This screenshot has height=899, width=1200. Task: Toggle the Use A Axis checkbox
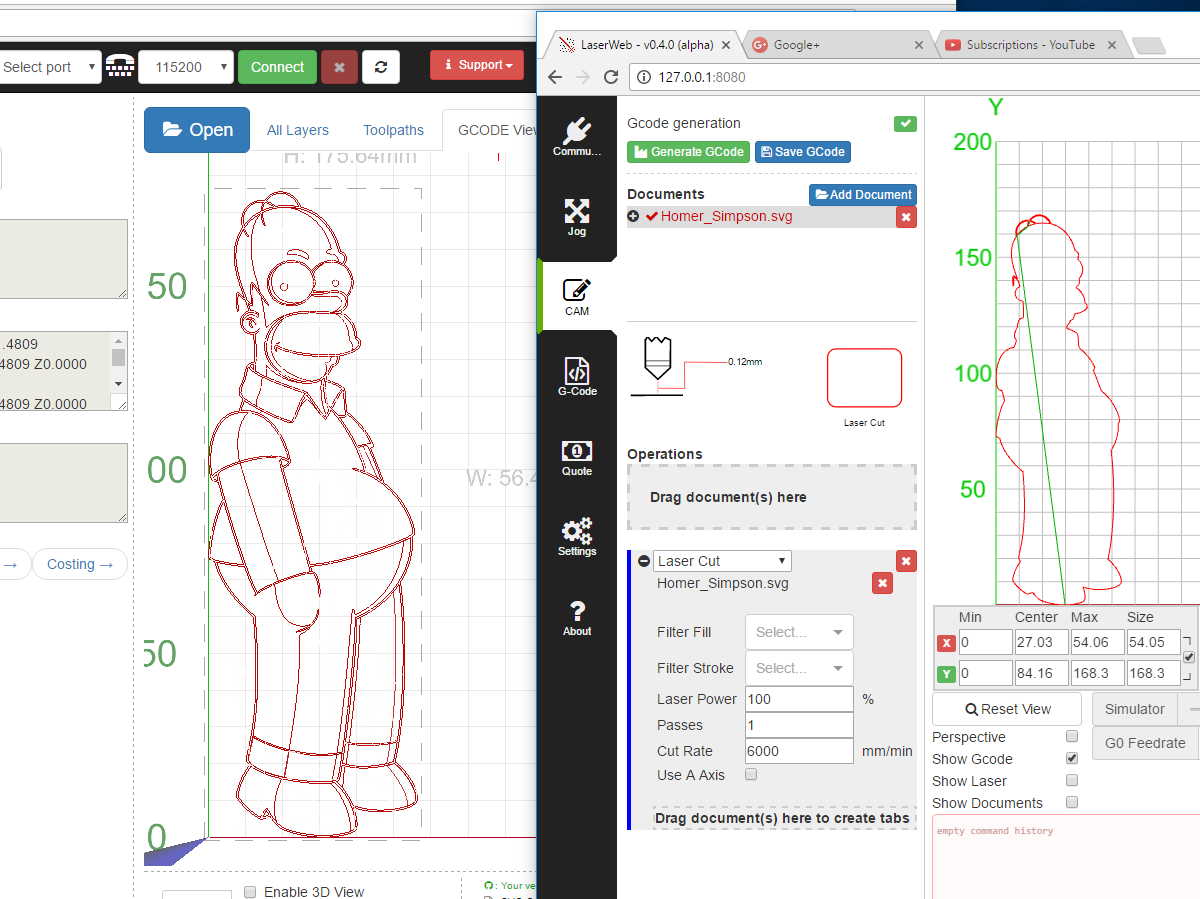[751, 775]
